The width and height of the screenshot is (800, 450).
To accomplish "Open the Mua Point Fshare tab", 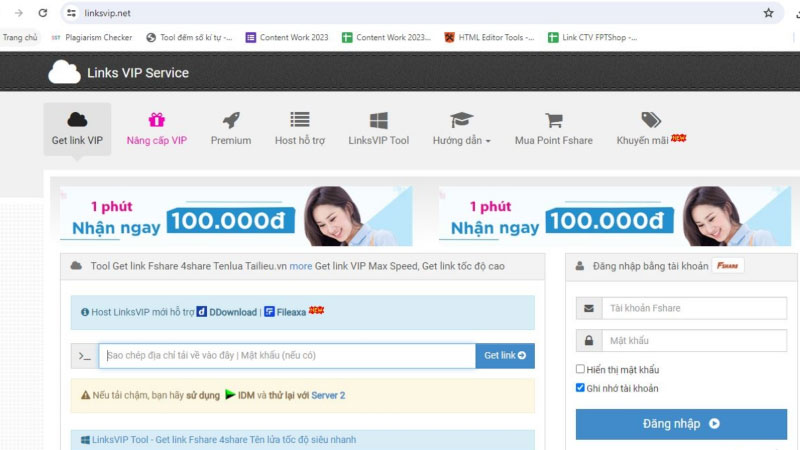I will click(x=554, y=129).
